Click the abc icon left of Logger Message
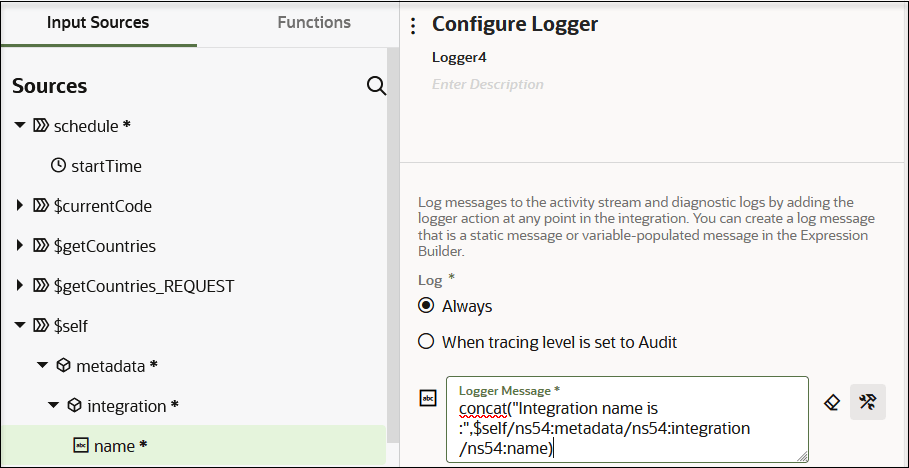The image size is (909, 468). point(428,398)
